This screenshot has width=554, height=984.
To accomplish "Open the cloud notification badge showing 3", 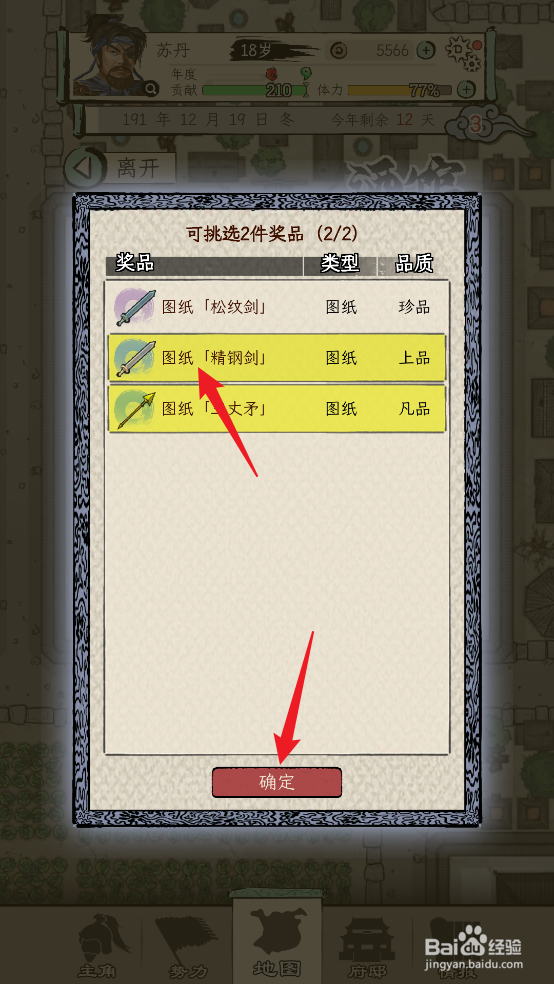I will tap(478, 126).
